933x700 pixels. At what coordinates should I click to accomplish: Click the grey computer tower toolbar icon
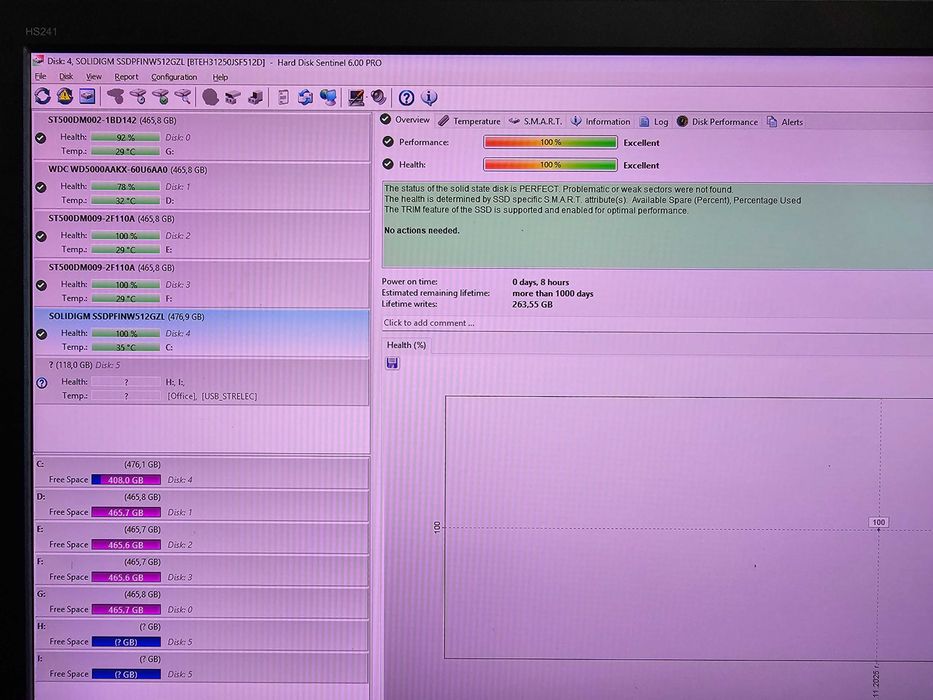click(255, 96)
